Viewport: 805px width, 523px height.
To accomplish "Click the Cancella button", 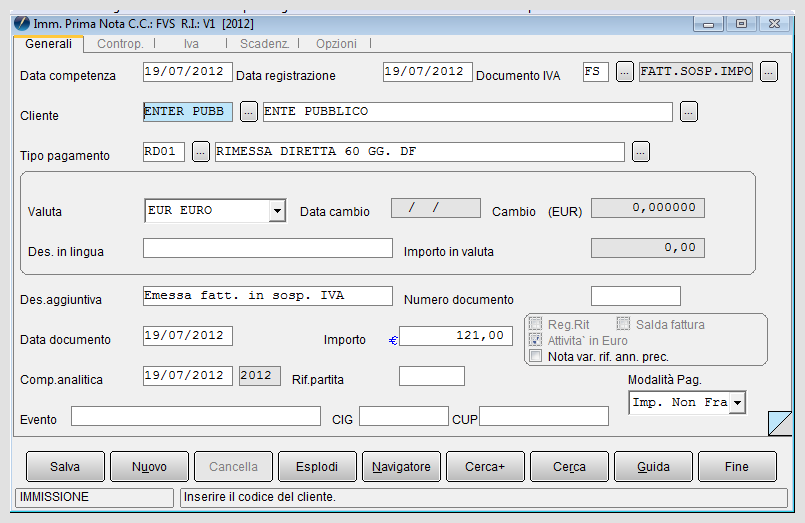I will click(x=234, y=467).
